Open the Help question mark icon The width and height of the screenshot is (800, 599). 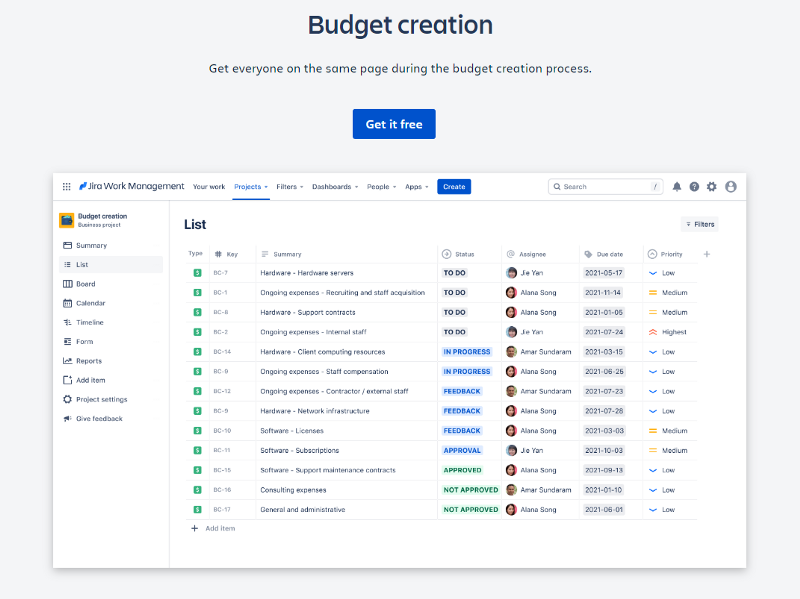click(694, 187)
